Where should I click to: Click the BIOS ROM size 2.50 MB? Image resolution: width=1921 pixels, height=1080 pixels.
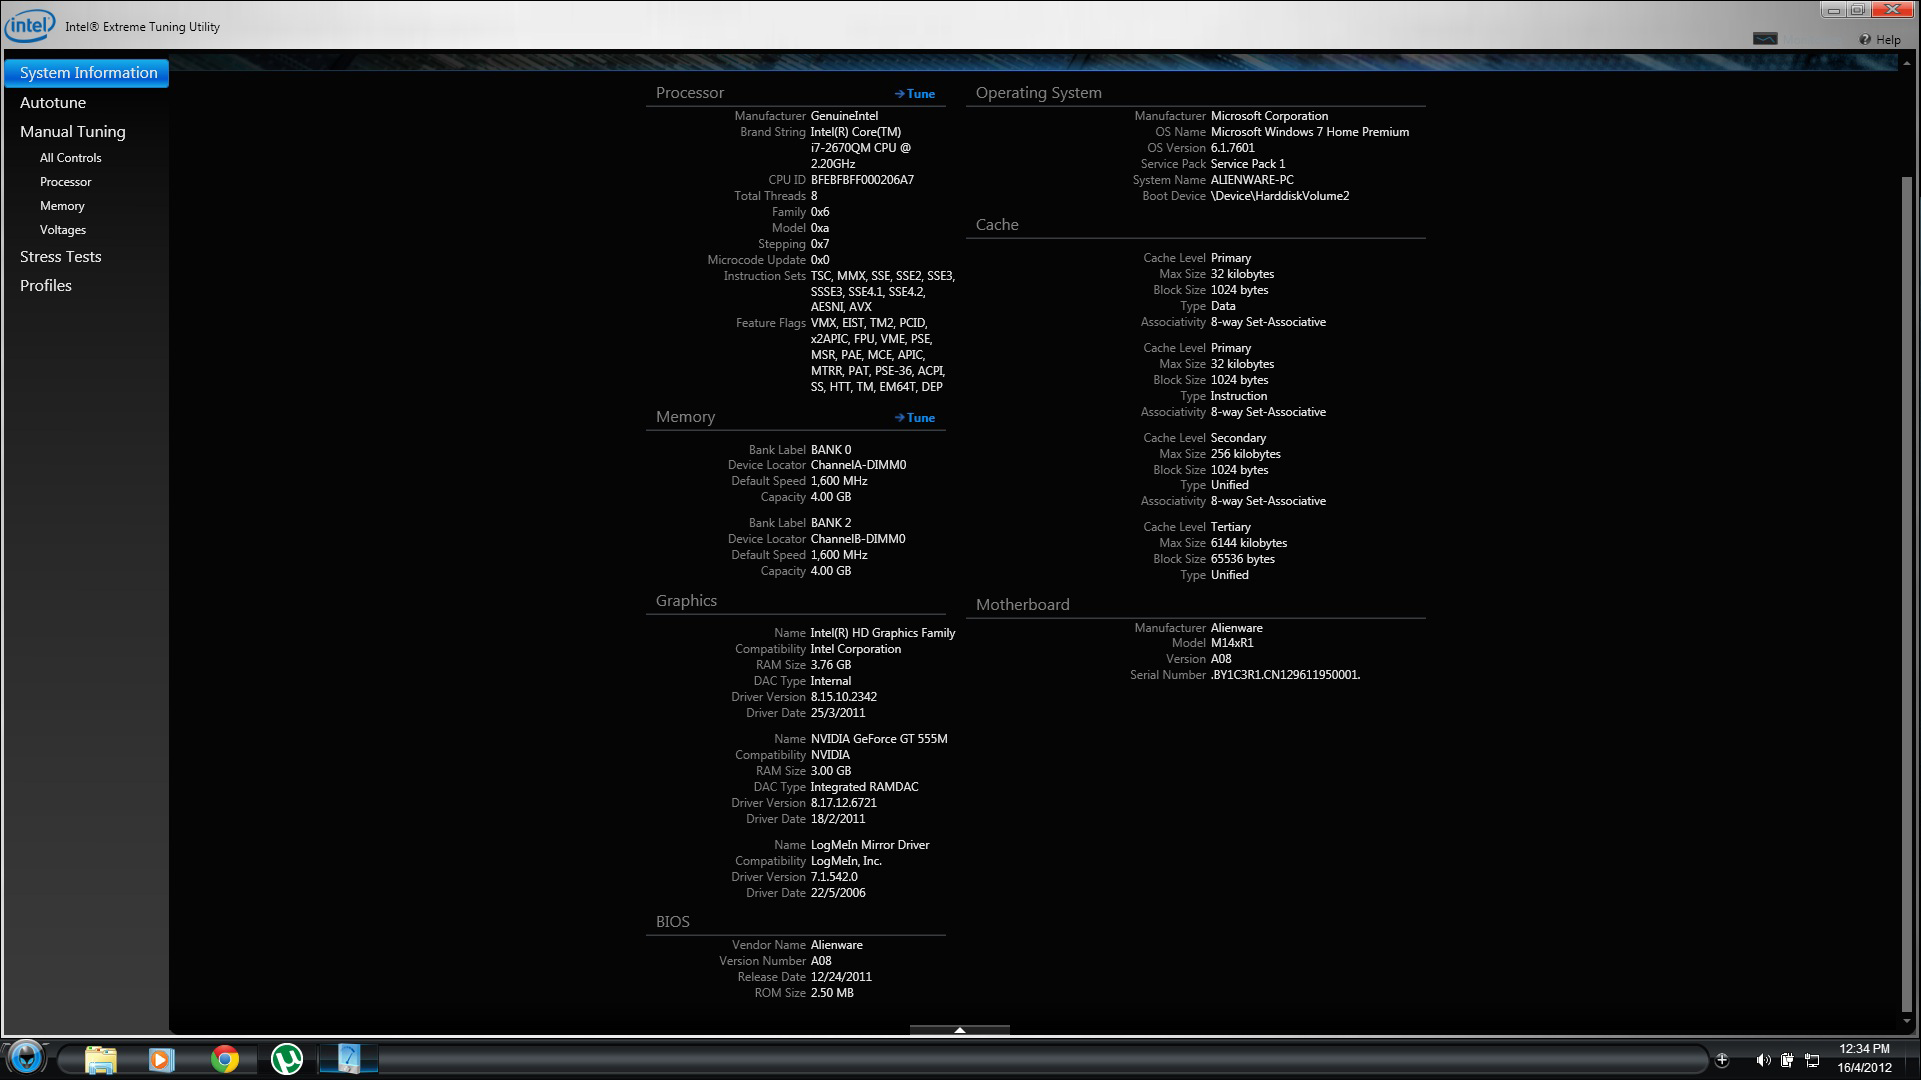coord(832,993)
